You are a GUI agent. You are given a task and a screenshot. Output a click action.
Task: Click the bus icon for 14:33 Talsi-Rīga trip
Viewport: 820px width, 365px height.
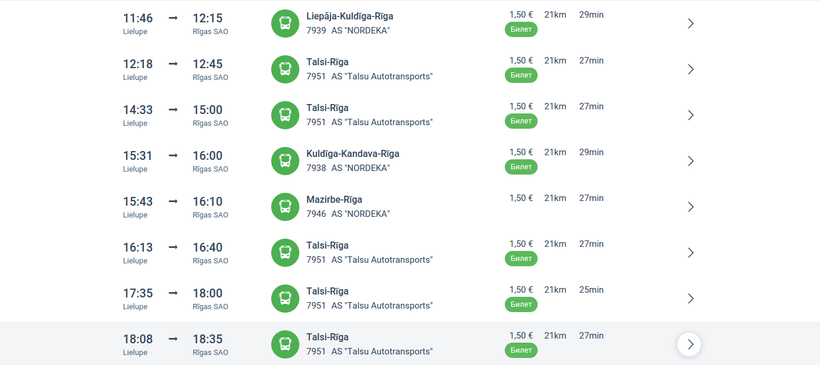285,115
